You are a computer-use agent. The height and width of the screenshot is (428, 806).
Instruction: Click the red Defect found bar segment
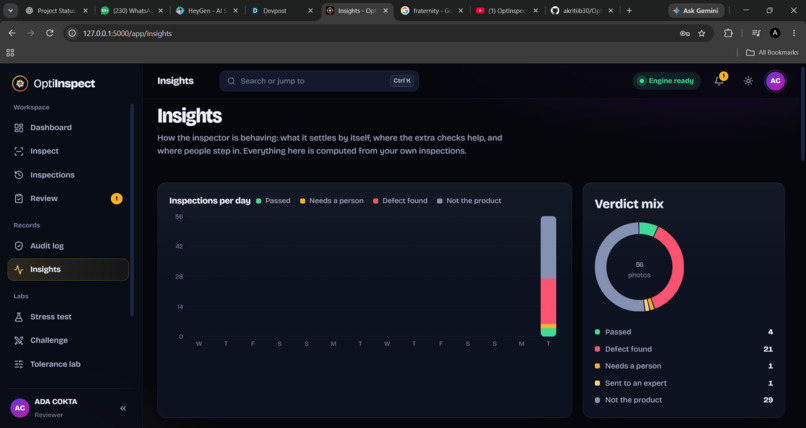pos(548,302)
